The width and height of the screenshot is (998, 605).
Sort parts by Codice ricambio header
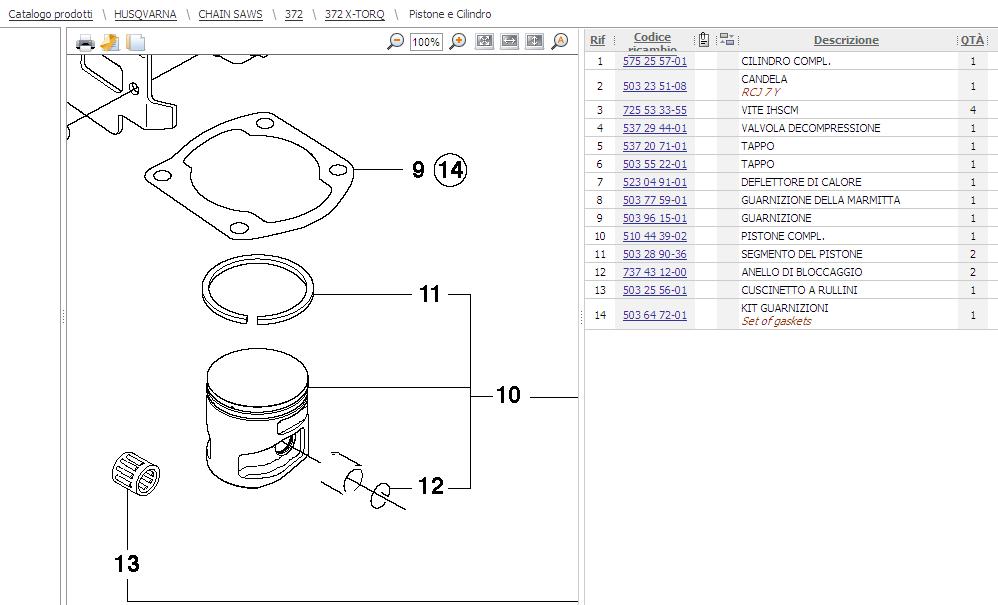tap(652, 40)
